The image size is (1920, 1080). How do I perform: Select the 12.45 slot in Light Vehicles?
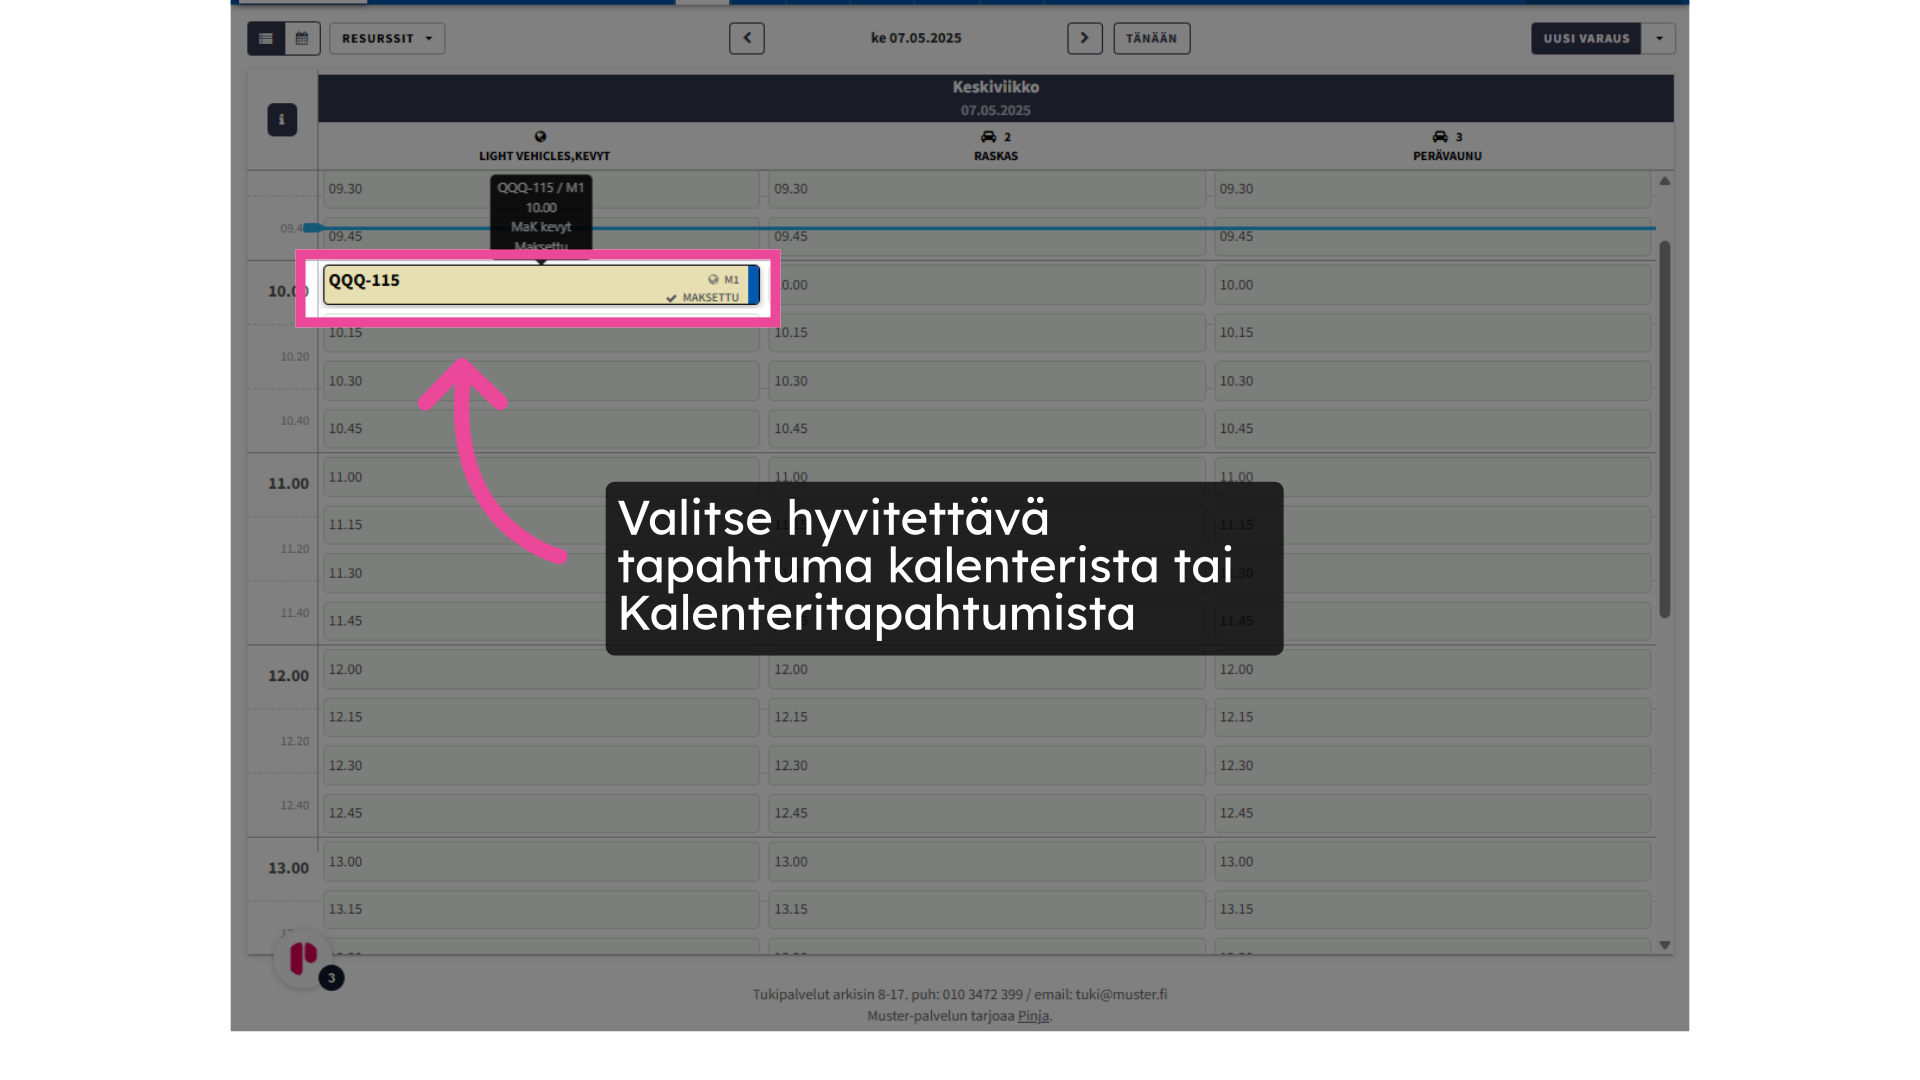tap(541, 813)
